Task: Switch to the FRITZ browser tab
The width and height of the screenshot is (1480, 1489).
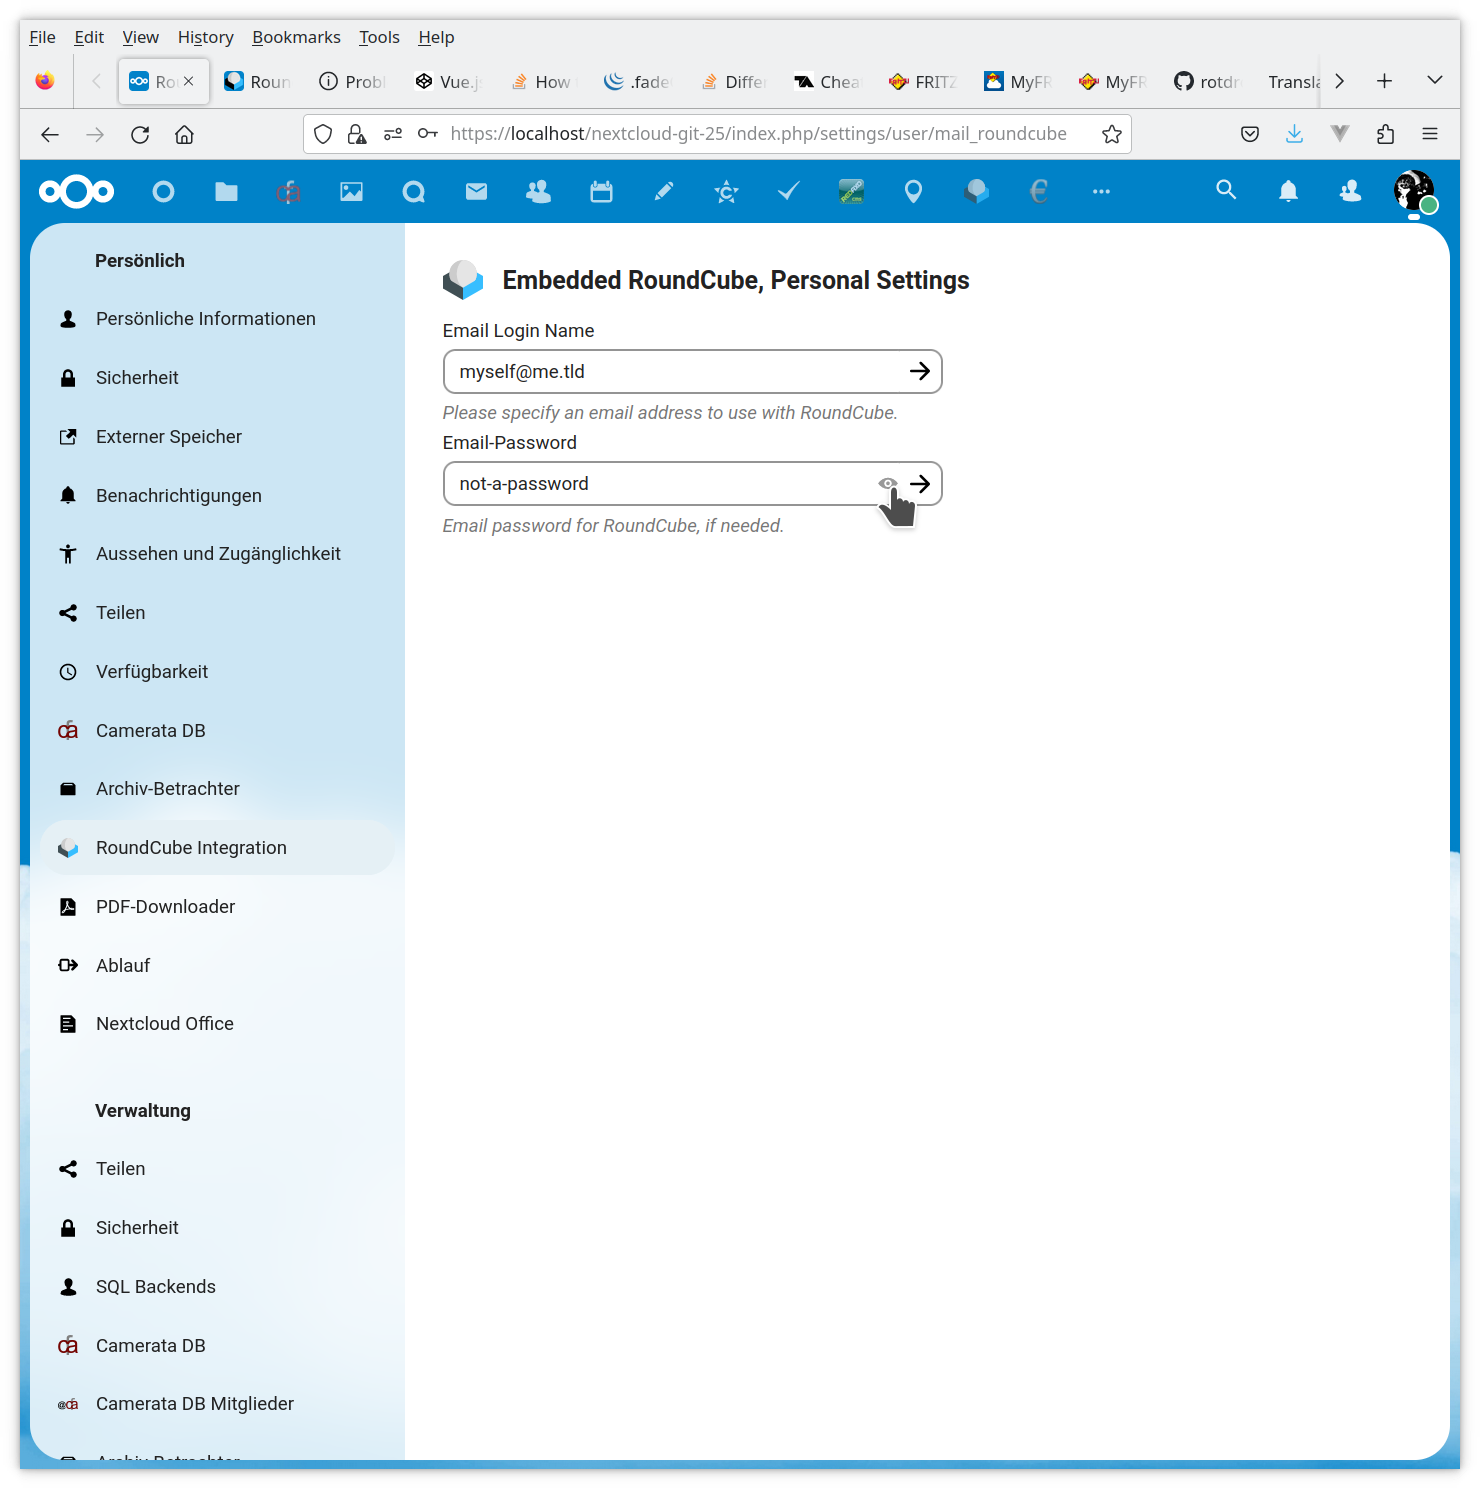Action: [x=923, y=82]
